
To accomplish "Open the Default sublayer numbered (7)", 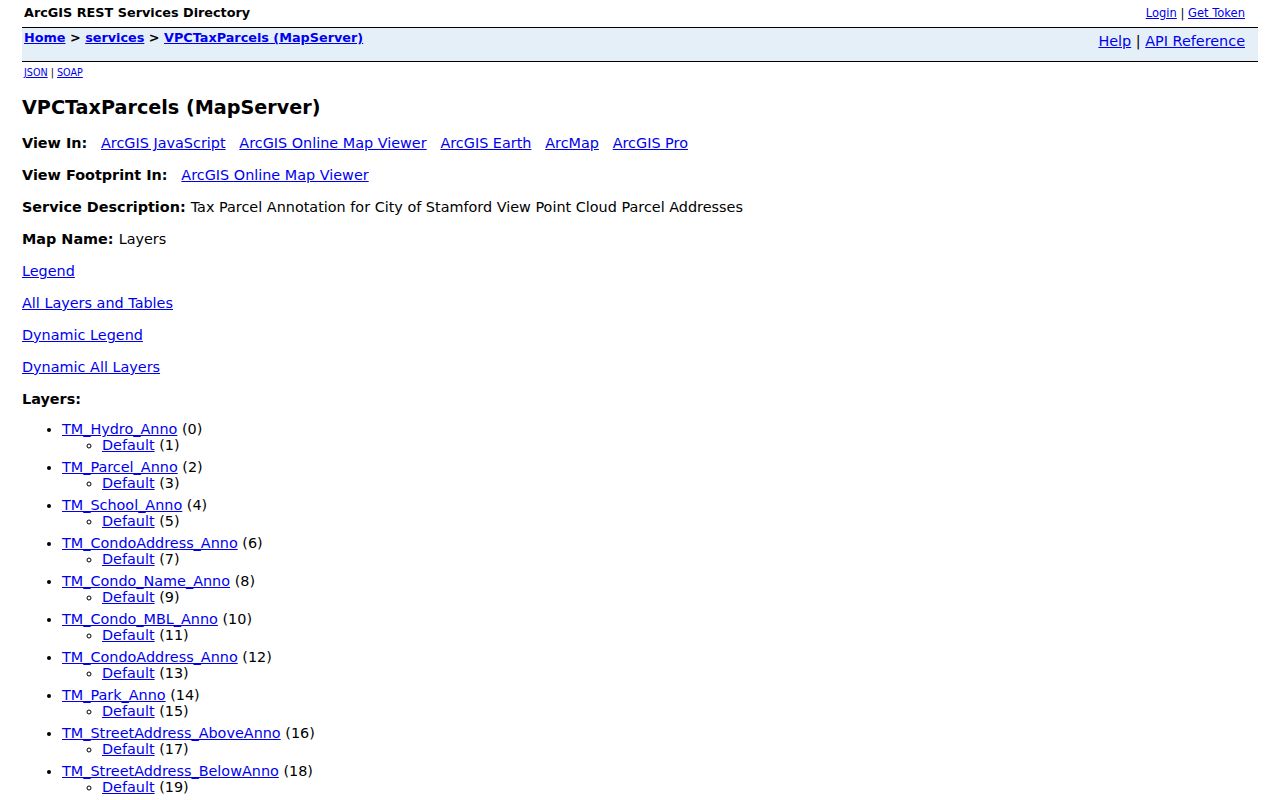I will click(128, 559).
